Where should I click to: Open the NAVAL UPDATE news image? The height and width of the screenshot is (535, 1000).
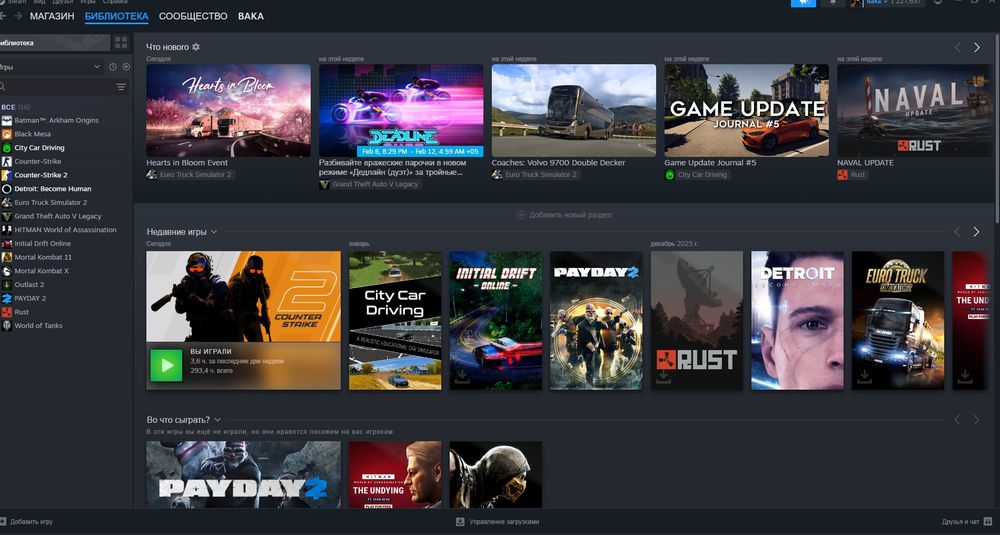(915, 110)
